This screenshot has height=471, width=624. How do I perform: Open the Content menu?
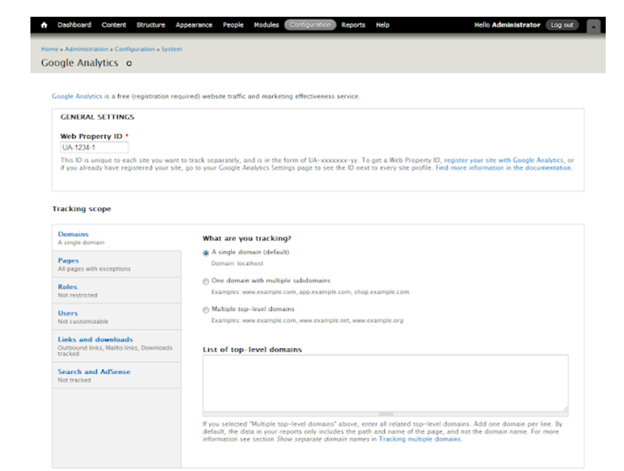coord(114,25)
